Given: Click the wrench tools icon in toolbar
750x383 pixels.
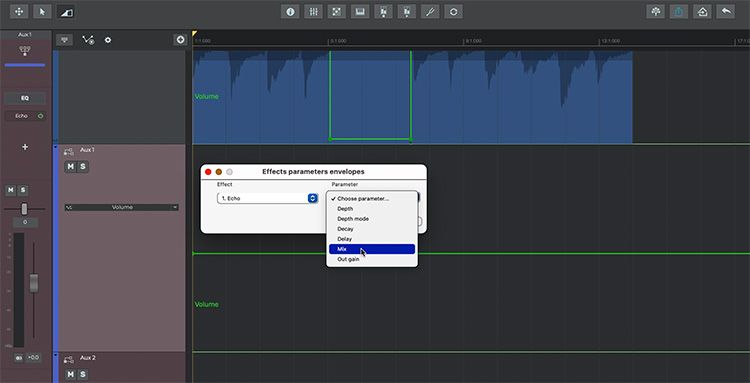Looking at the screenshot, I should pos(430,11).
